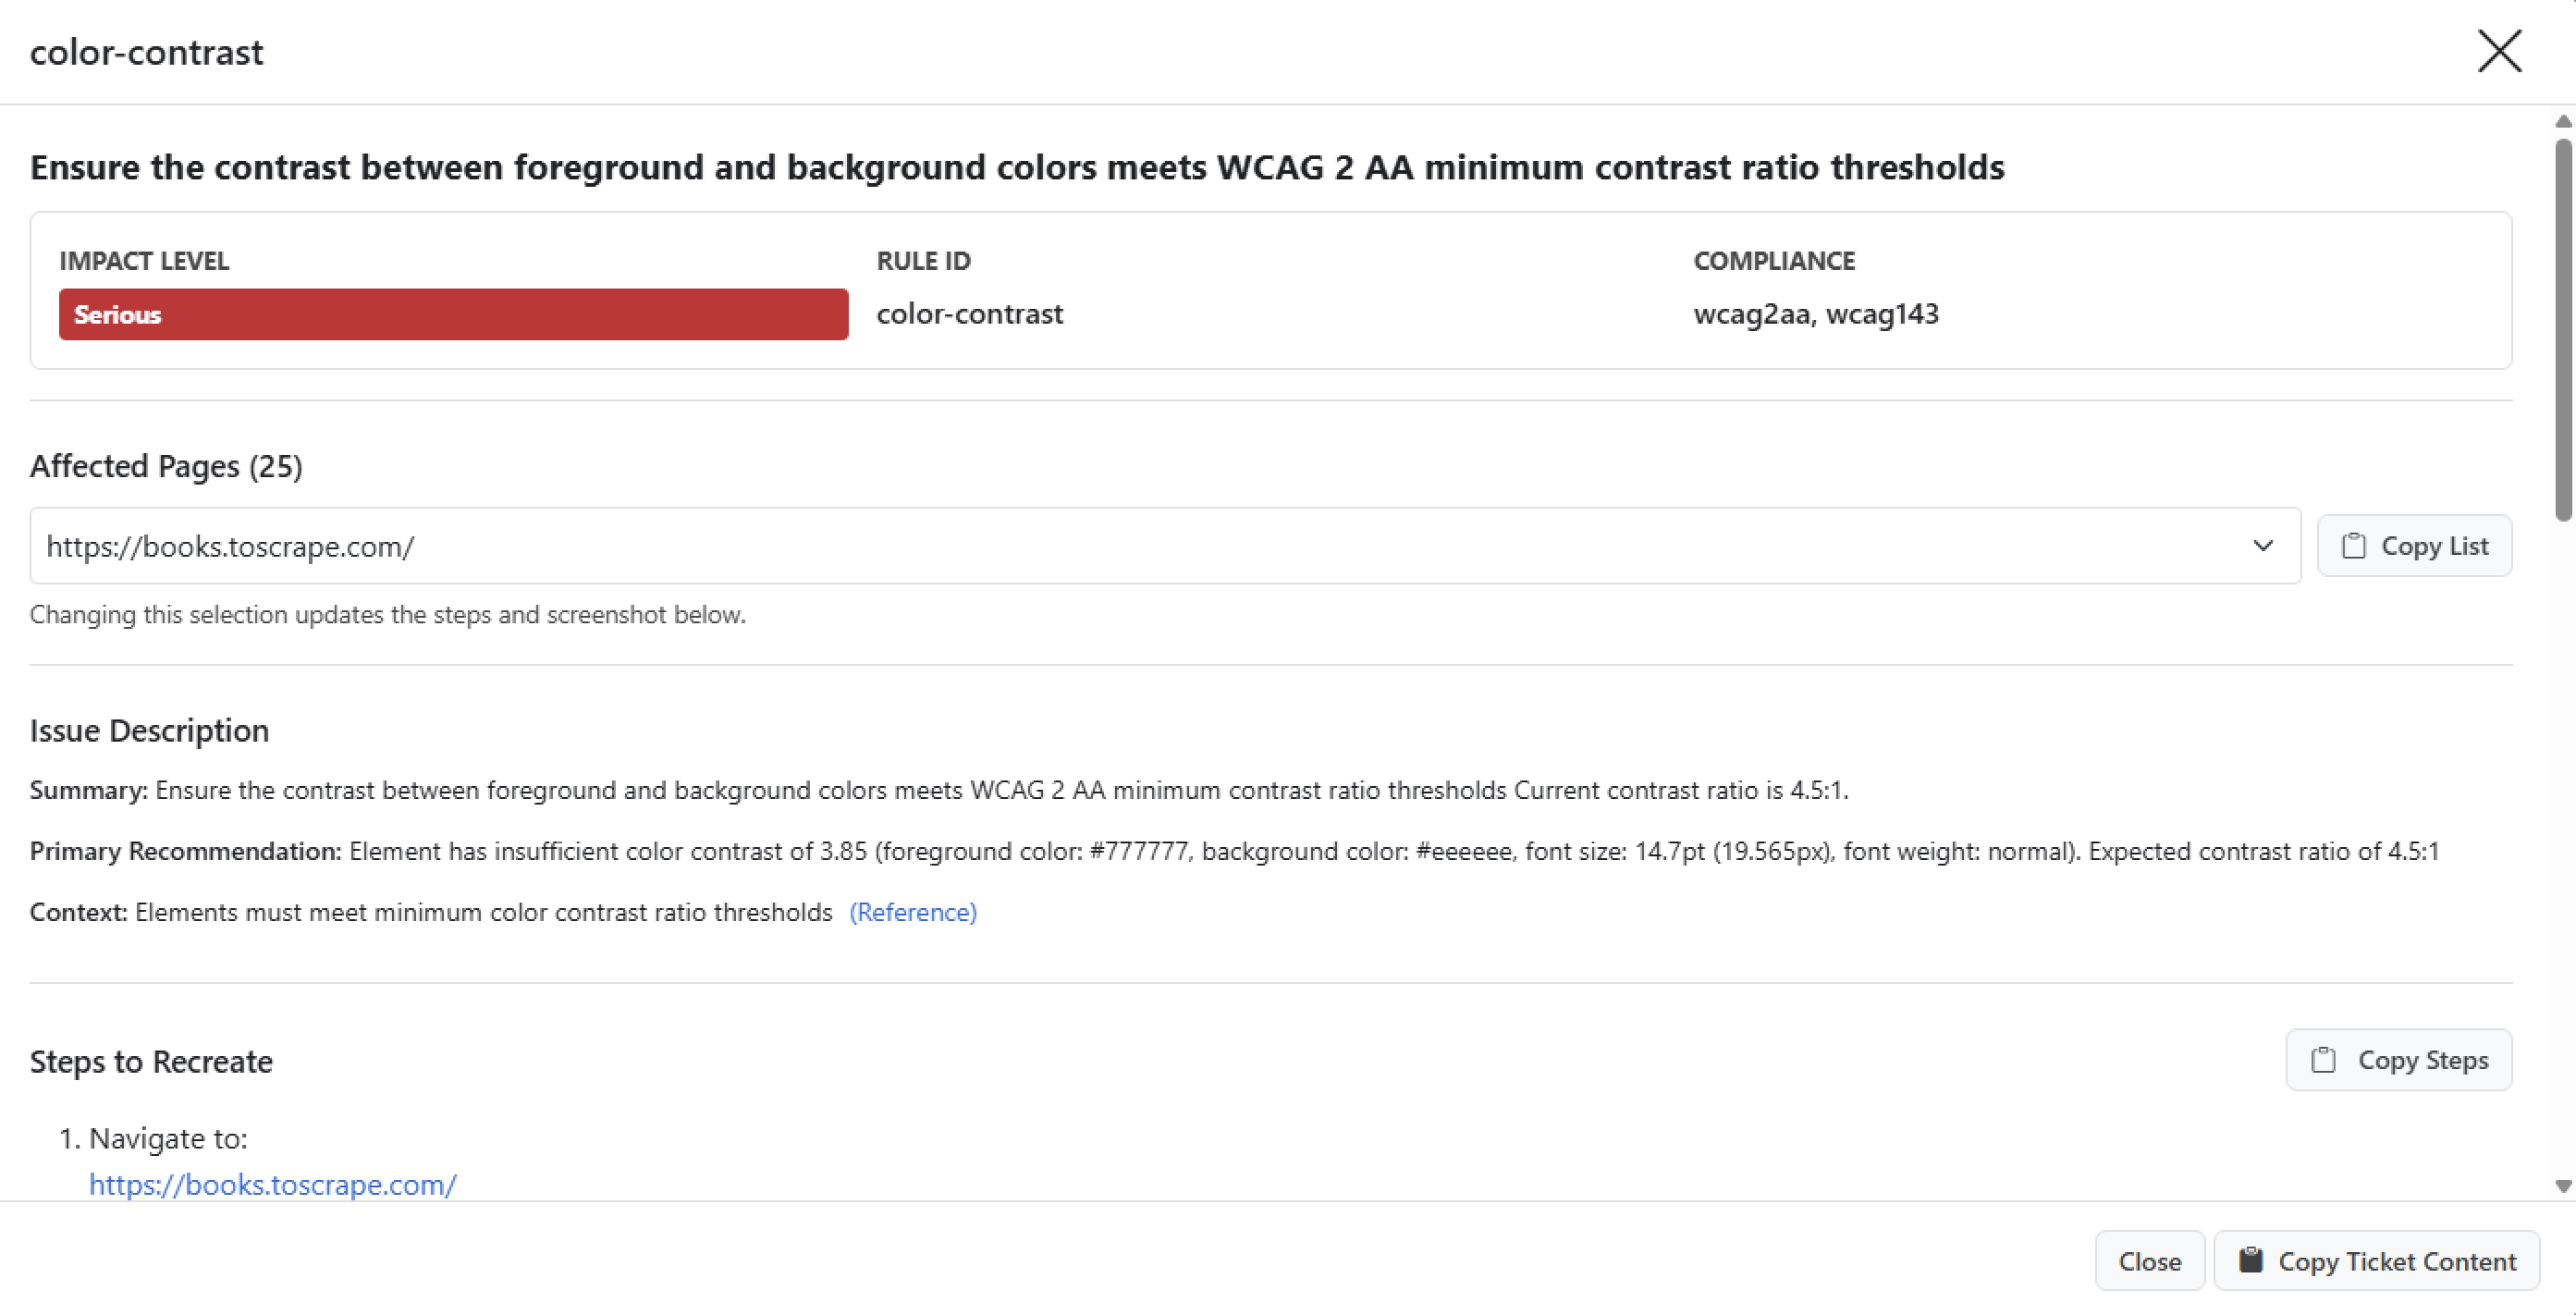Click the color-contrast dialog title
The width and height of the screenshot is (2576, 1315).
147,52
